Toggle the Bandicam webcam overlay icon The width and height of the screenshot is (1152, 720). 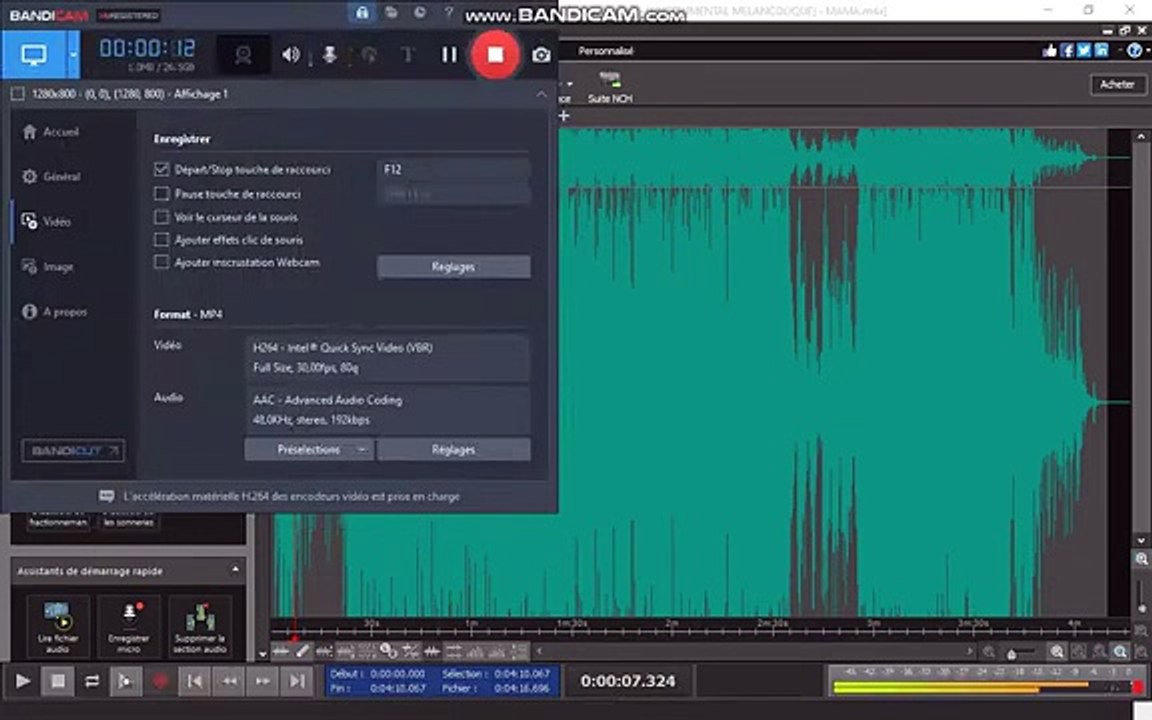click(243, 55)
